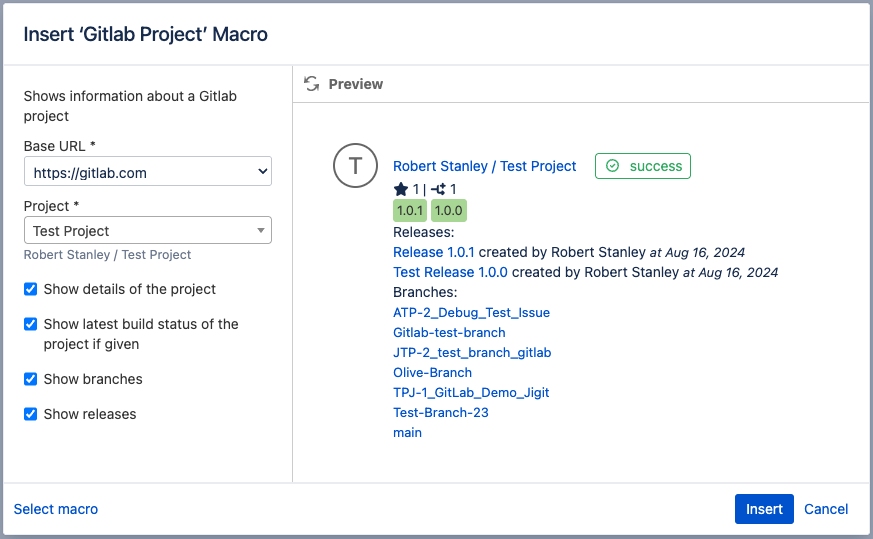Click the fork count icon
873x539 pixels.
point(438,189)
